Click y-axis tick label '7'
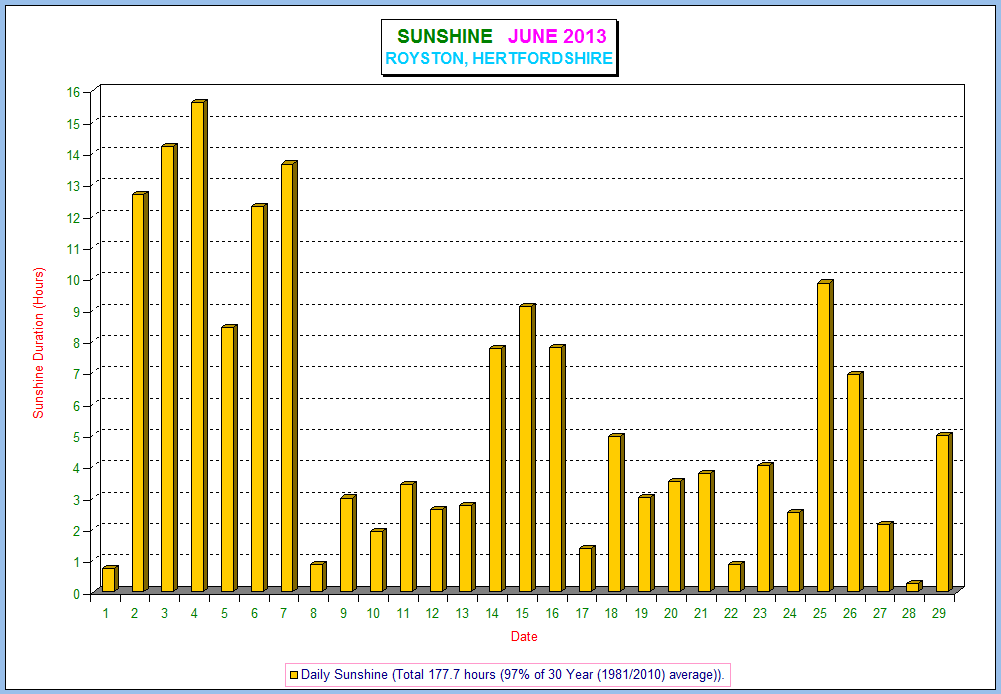 pyautogui.click(x=77, y=374)
